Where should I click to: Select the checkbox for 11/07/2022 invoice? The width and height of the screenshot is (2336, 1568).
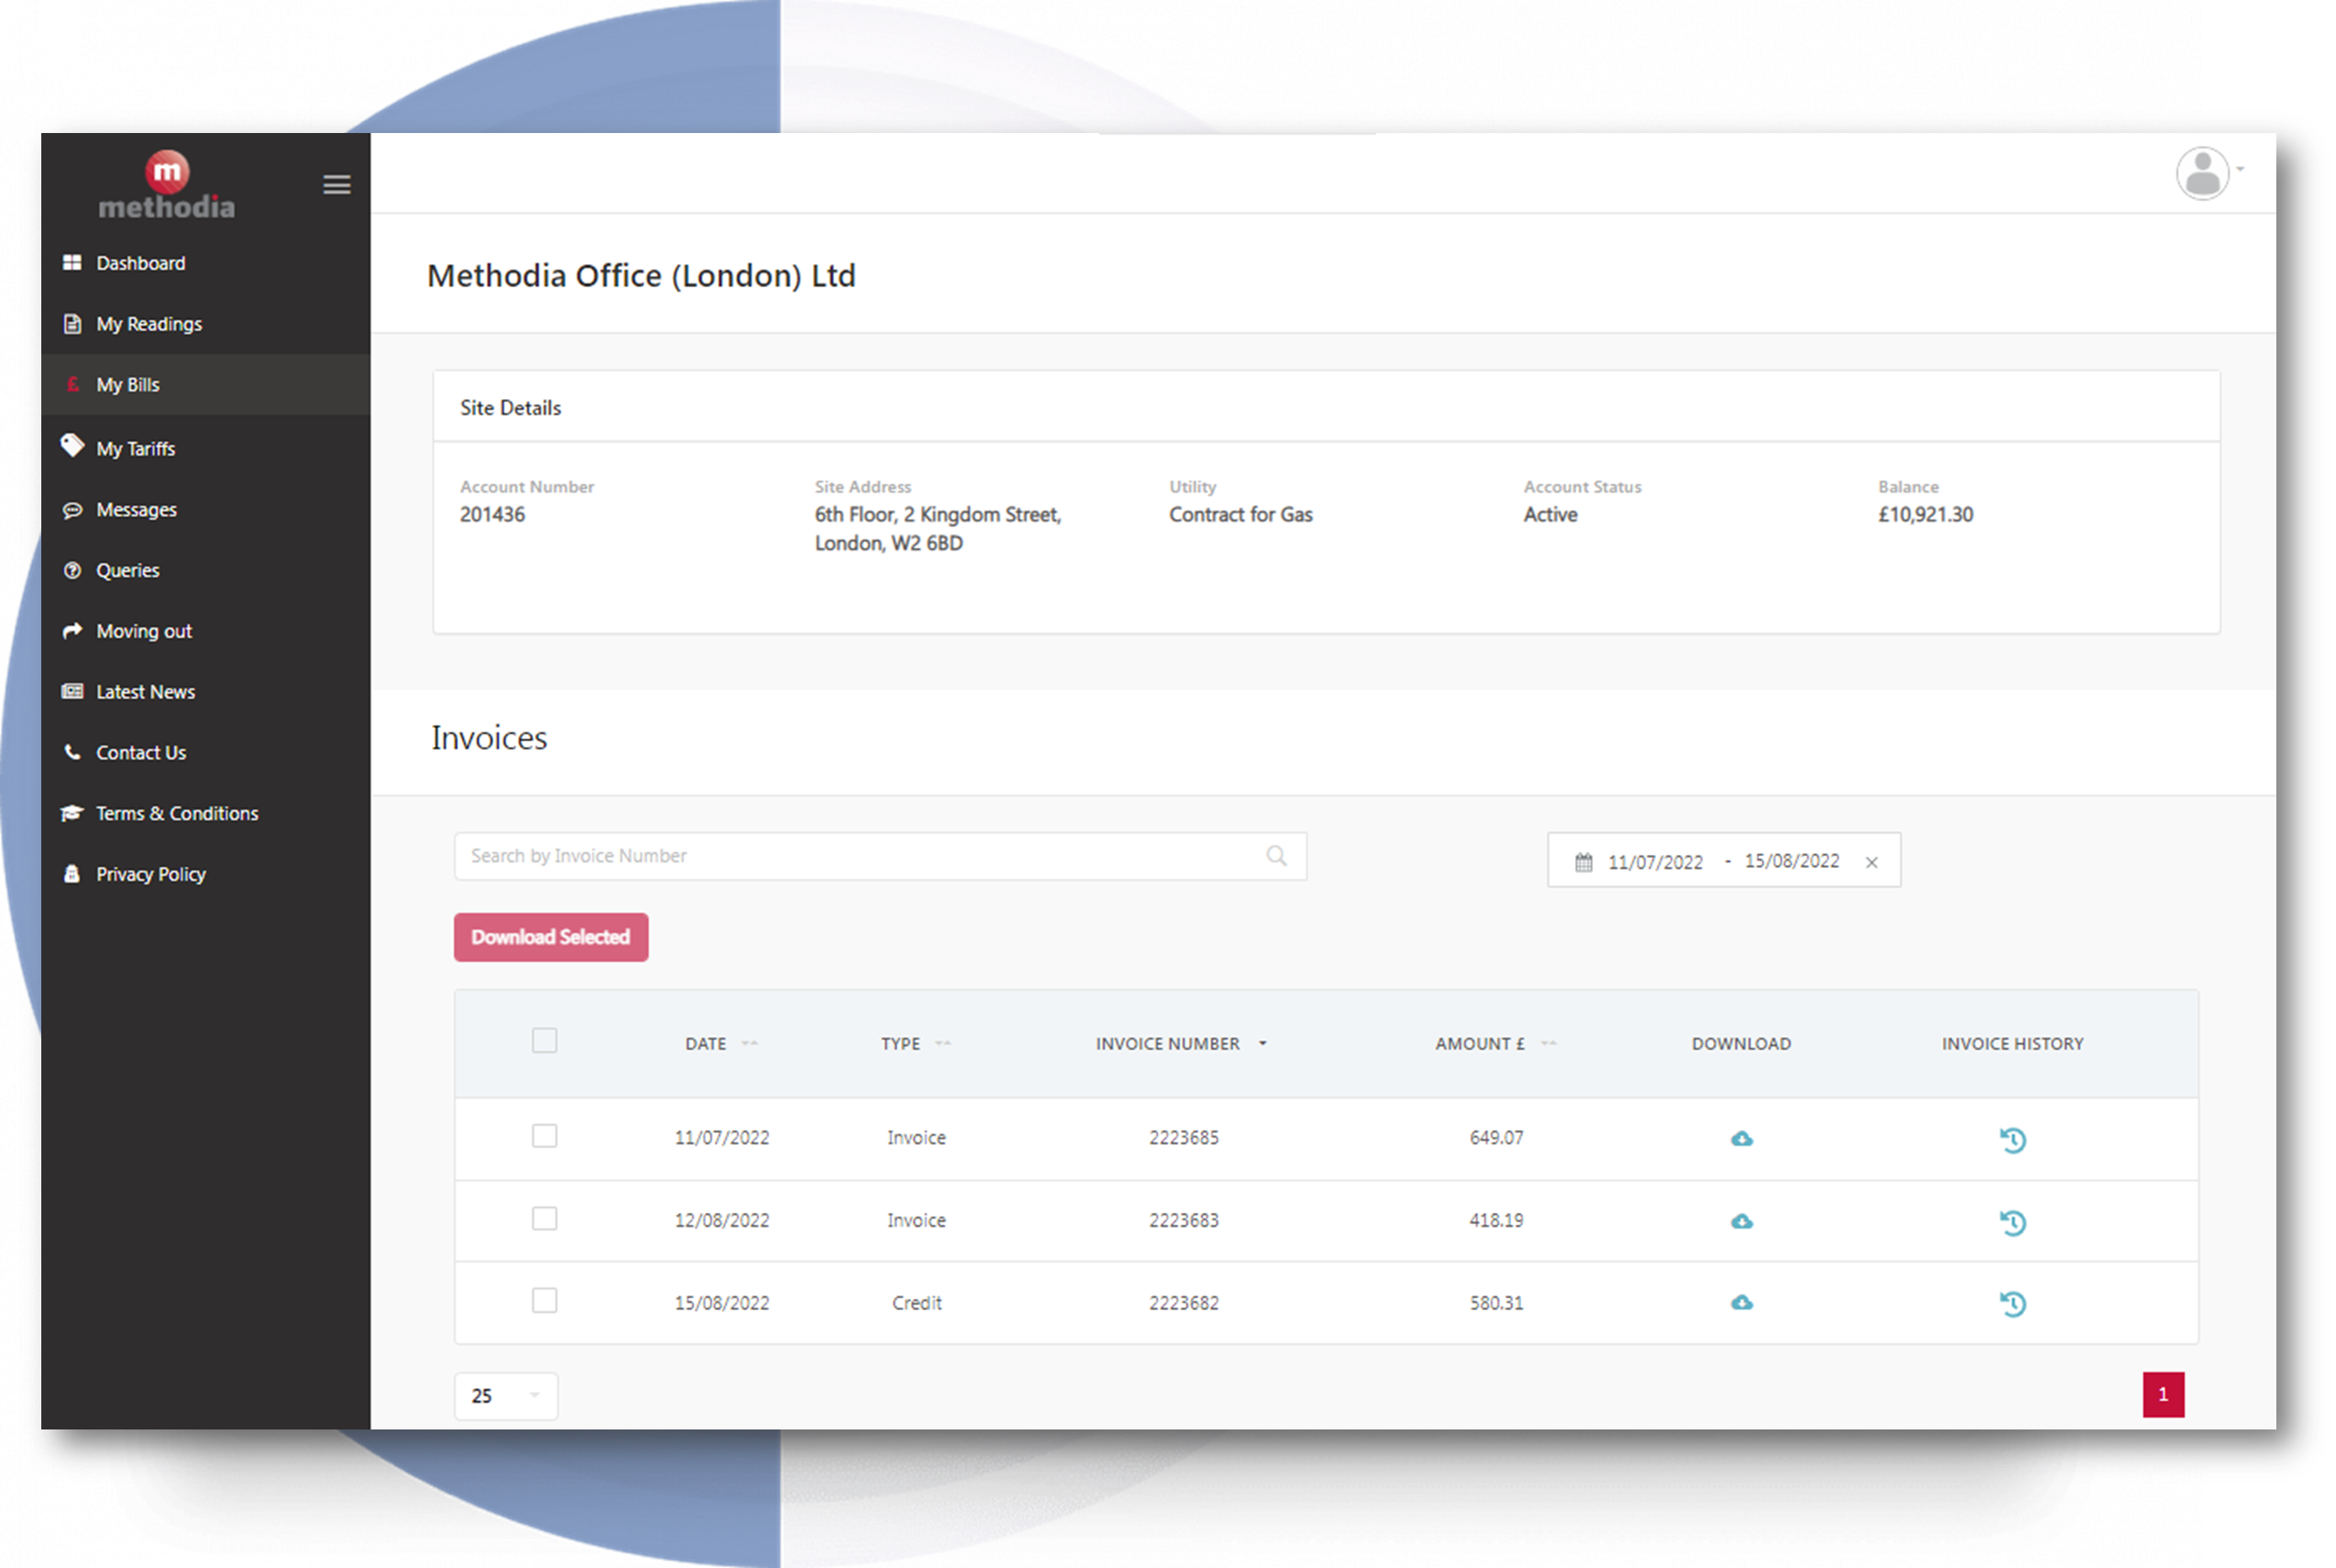pos(545,1136)
